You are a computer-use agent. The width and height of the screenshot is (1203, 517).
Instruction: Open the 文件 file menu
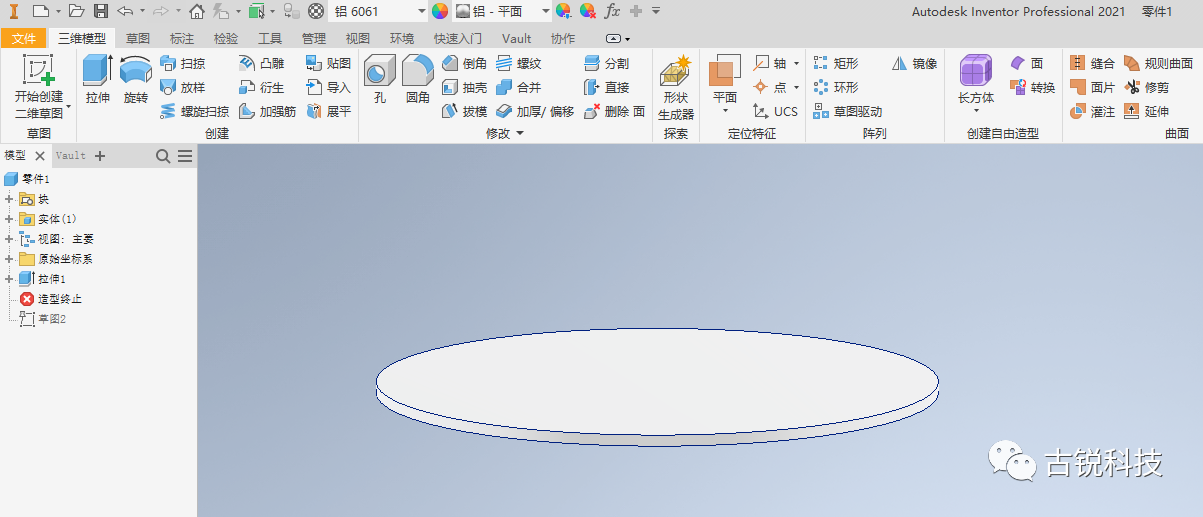tap(24, 39)
